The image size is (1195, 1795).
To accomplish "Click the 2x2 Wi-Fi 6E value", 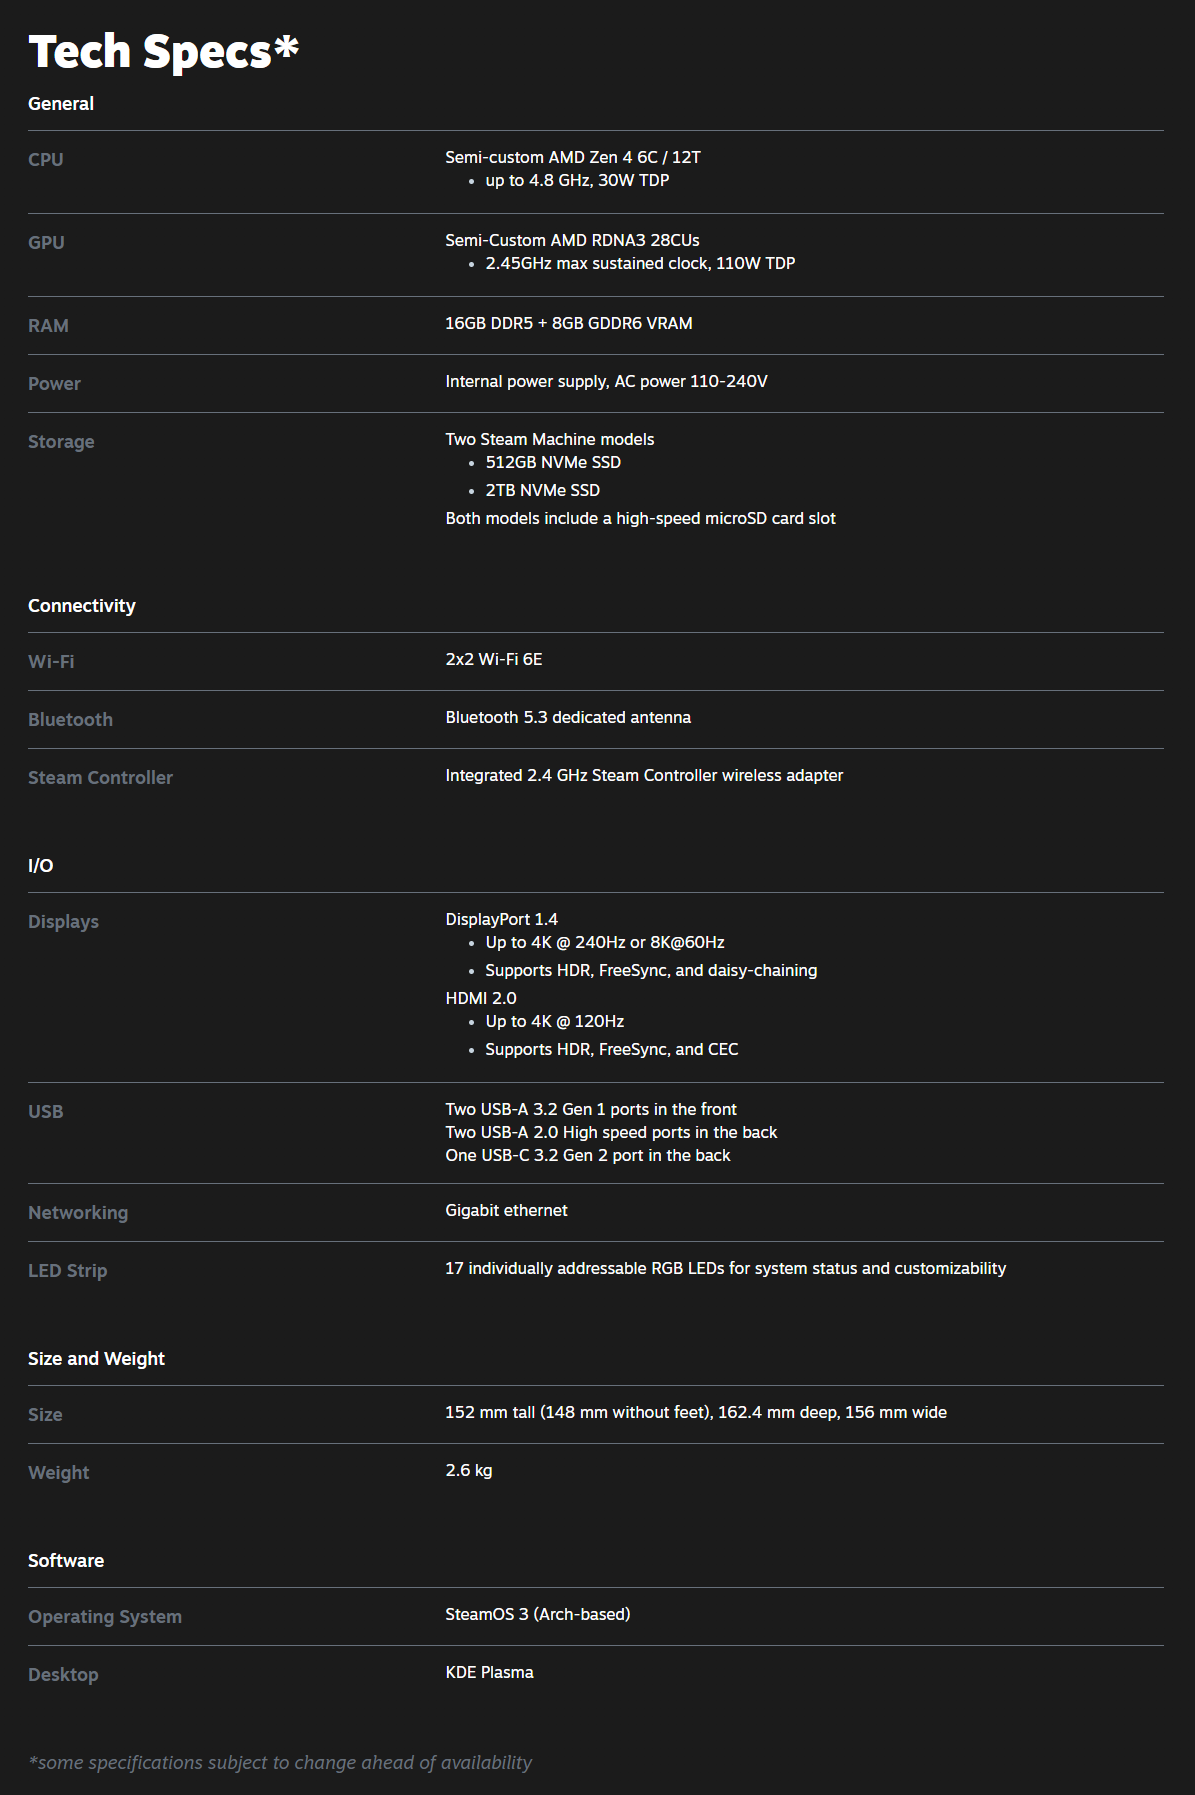I will 494,660.
